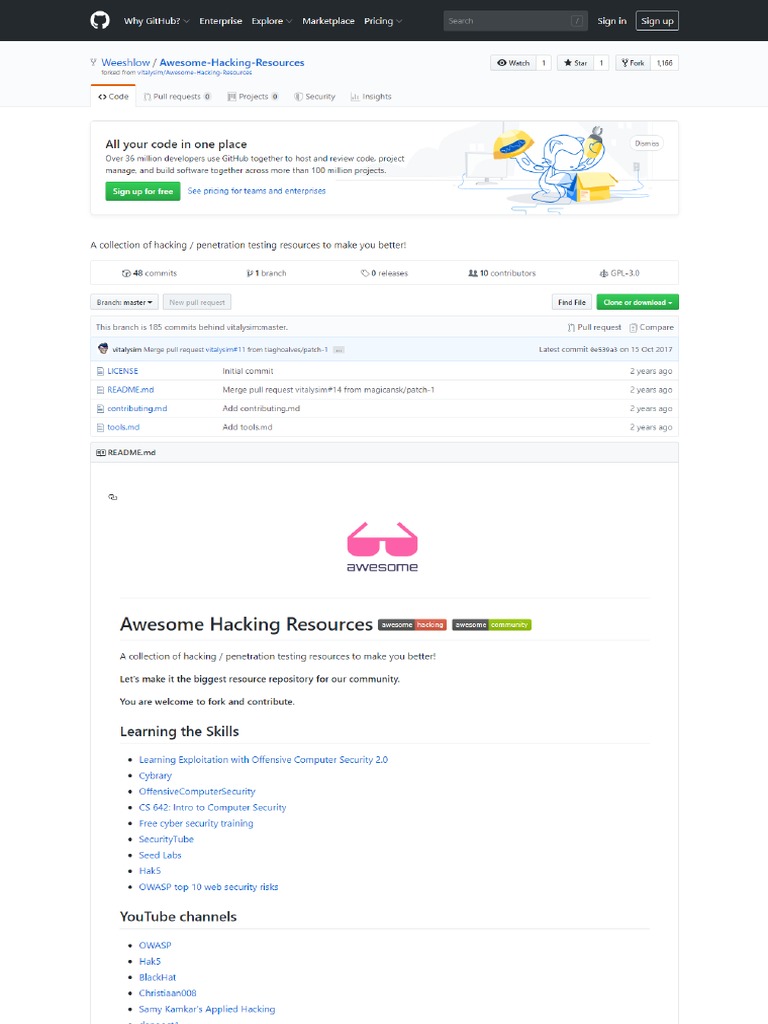Open the Awesome-Hacking-Resources repository link
Image resolution: width=768 pixels, height=1024 pixels.
232,63
